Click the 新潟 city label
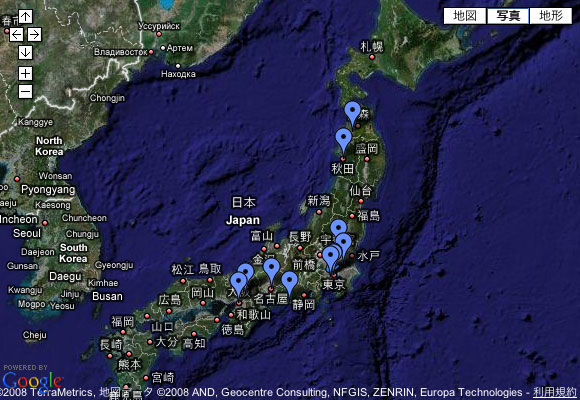The width and height of the screenshot is (580, 400). [x=318, y=201]
